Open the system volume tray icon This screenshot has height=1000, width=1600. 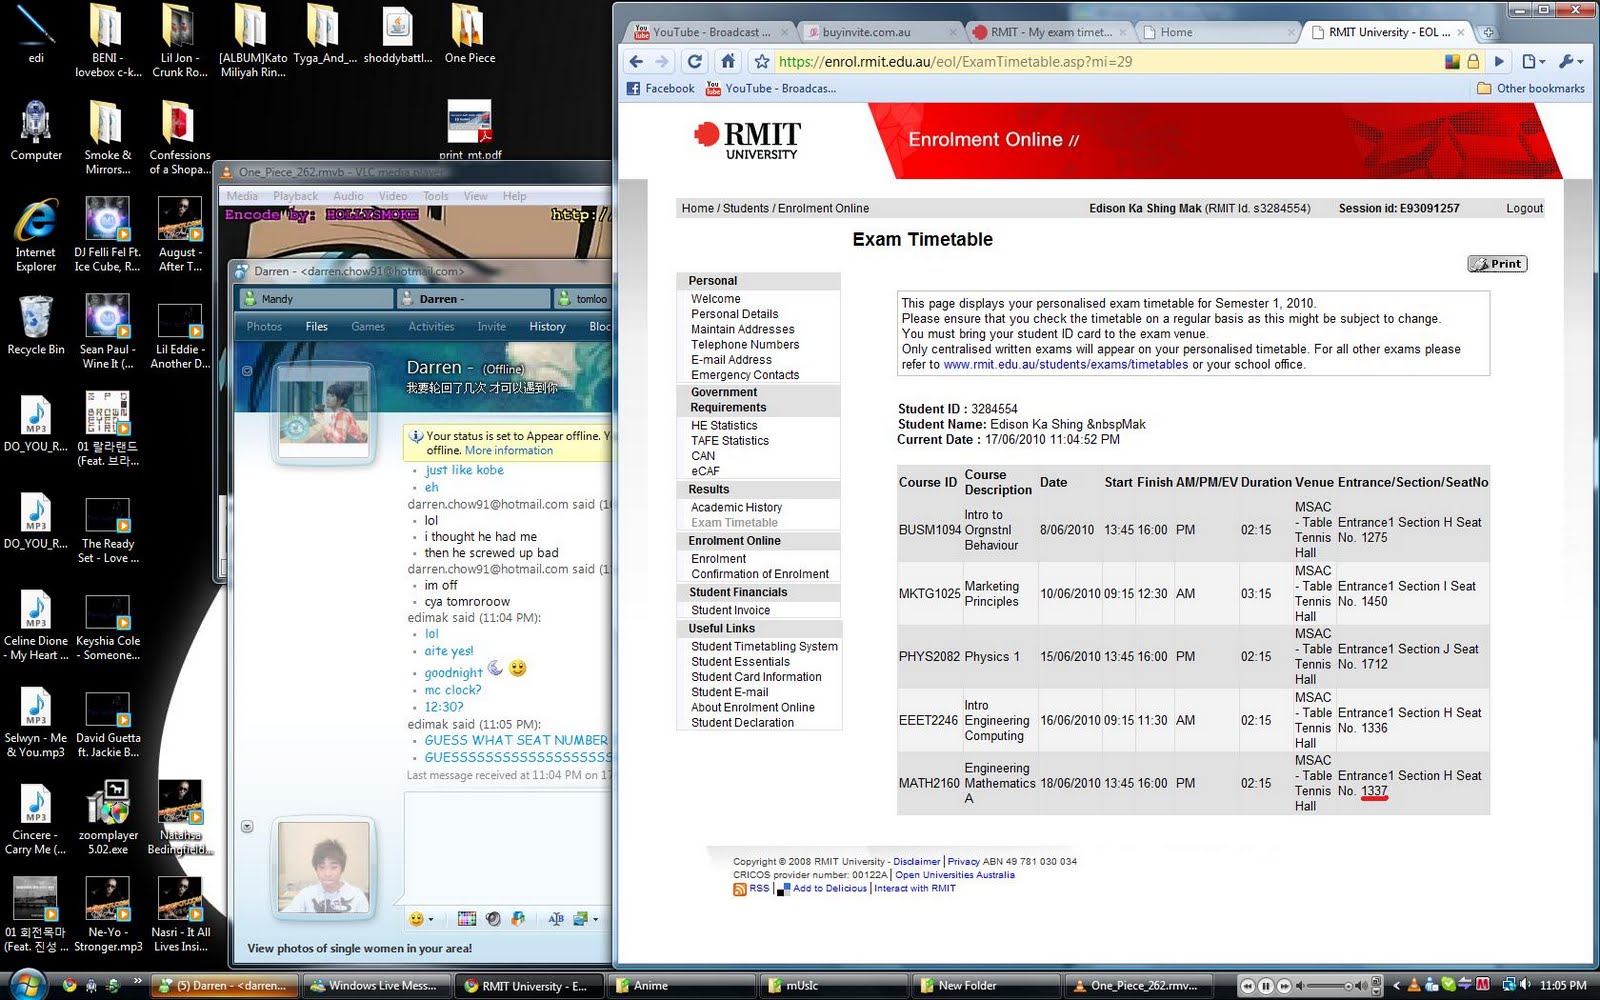point(1525,985)
